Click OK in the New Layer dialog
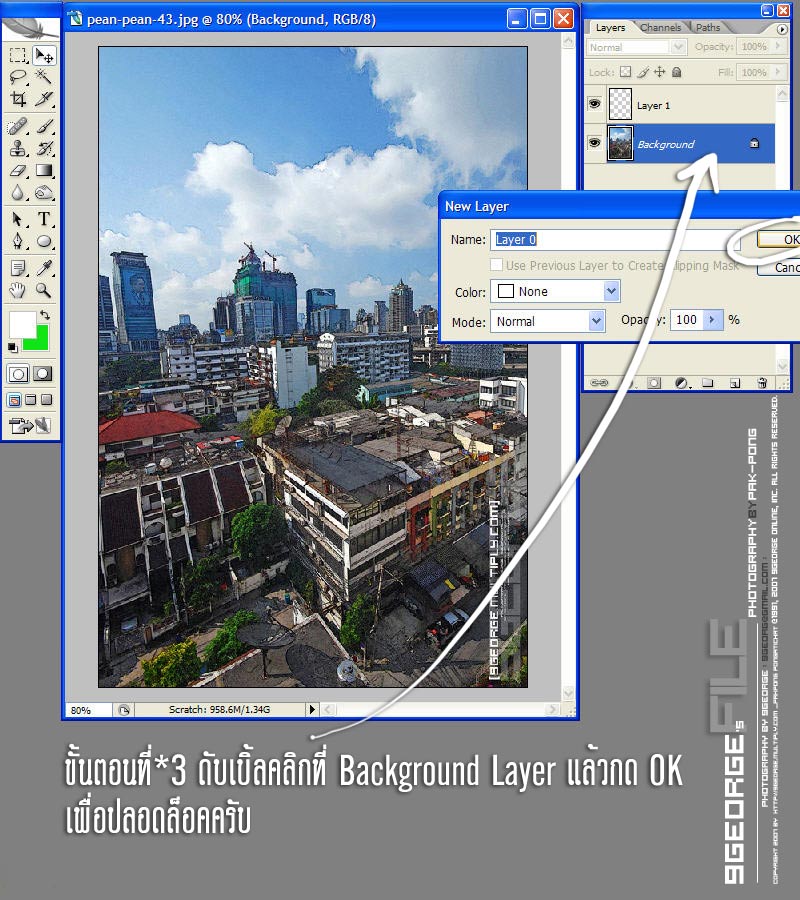This screenshot has width=800, height=900. 779,239
